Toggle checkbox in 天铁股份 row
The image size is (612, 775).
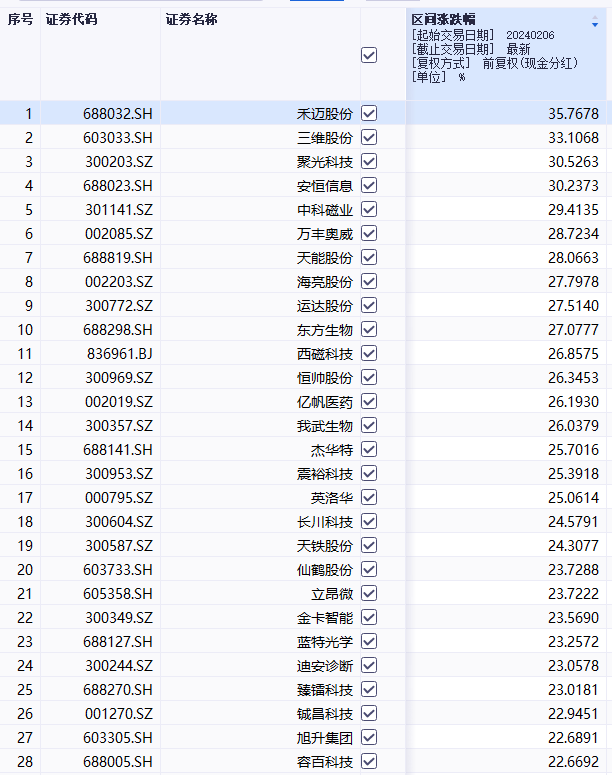pyautogui.click(x=369, y=545)
